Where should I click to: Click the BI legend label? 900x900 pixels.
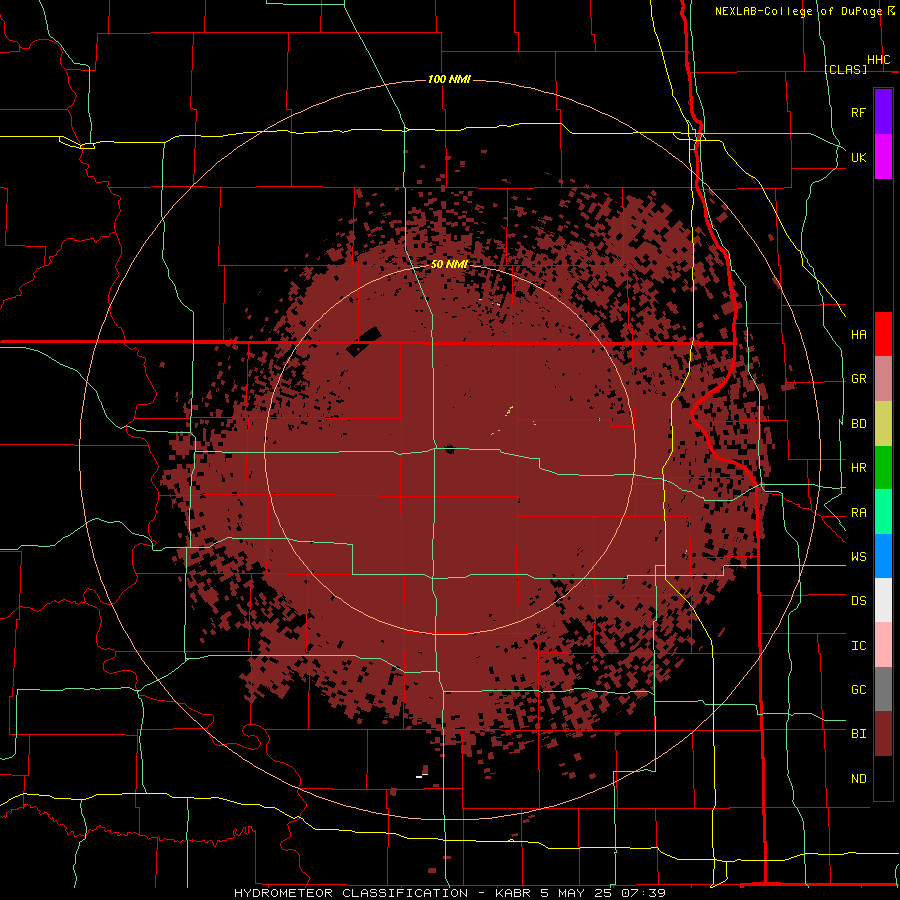click(x=859, y=734)
